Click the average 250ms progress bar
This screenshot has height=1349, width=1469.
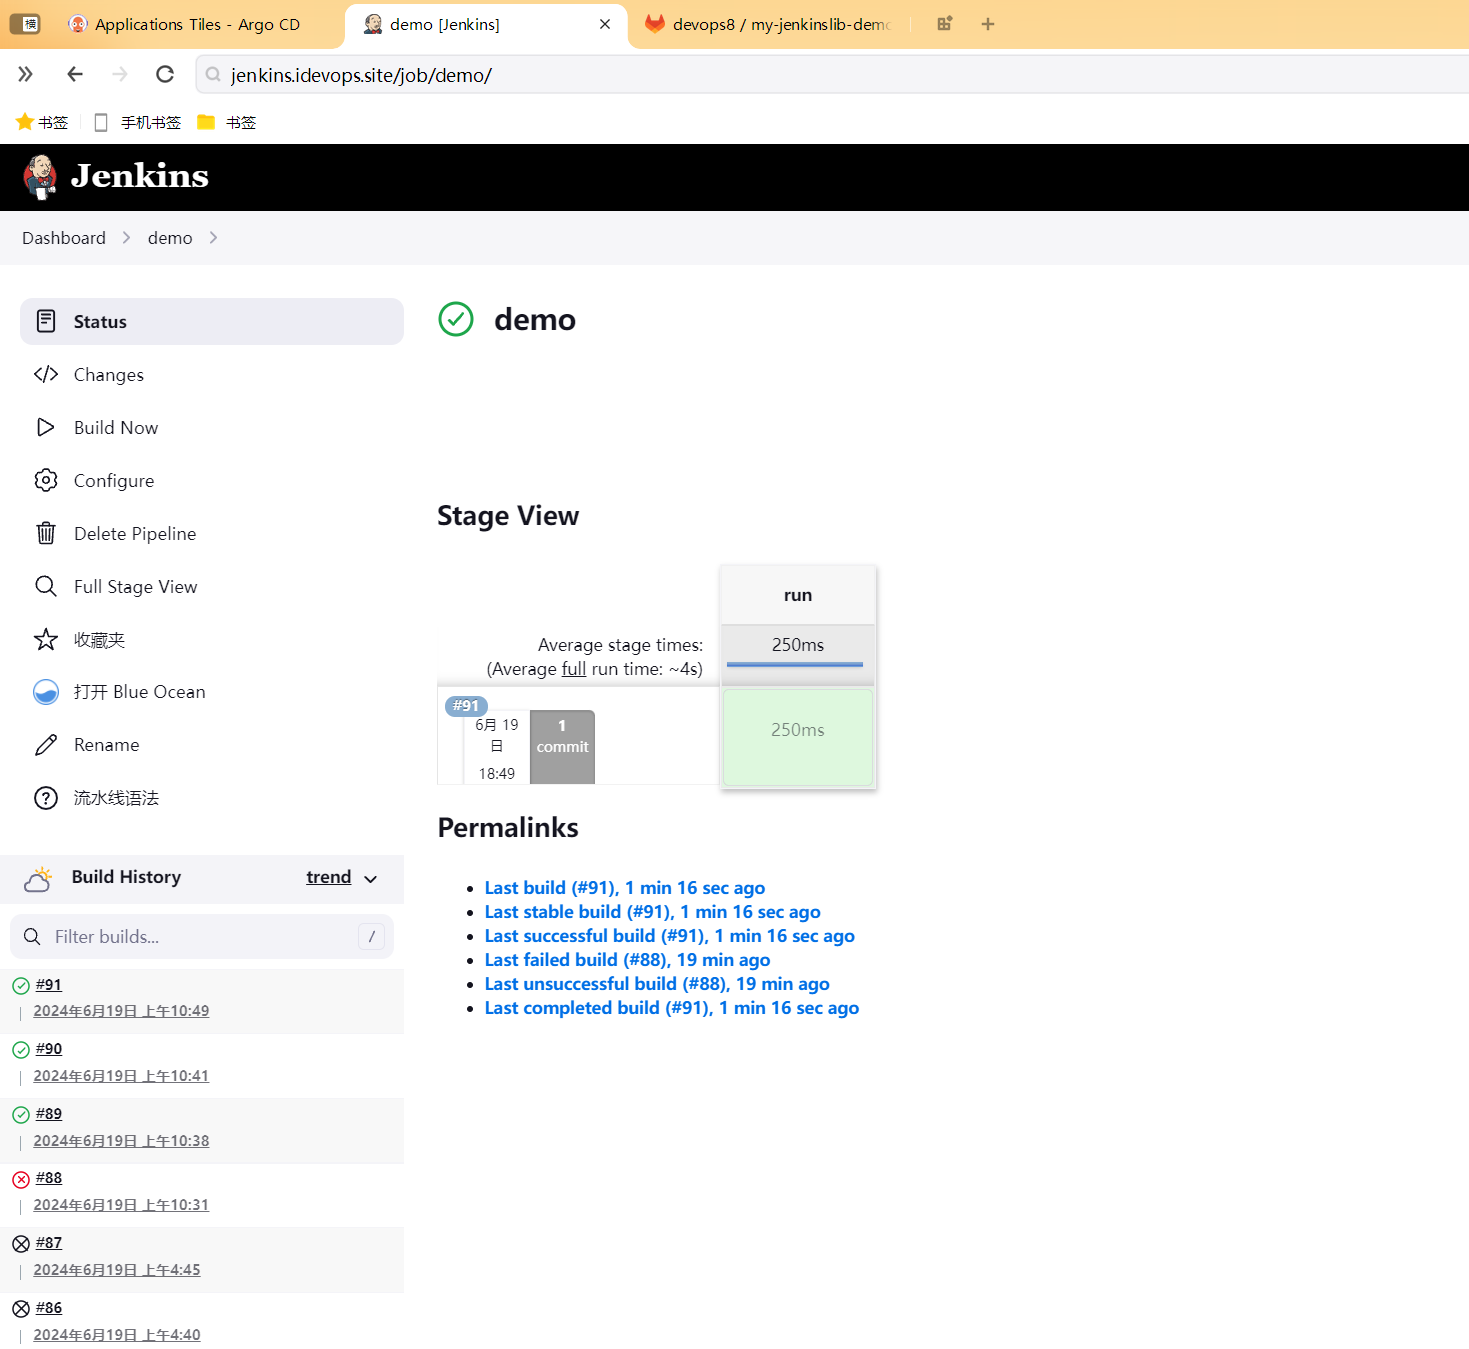(795, 664)
